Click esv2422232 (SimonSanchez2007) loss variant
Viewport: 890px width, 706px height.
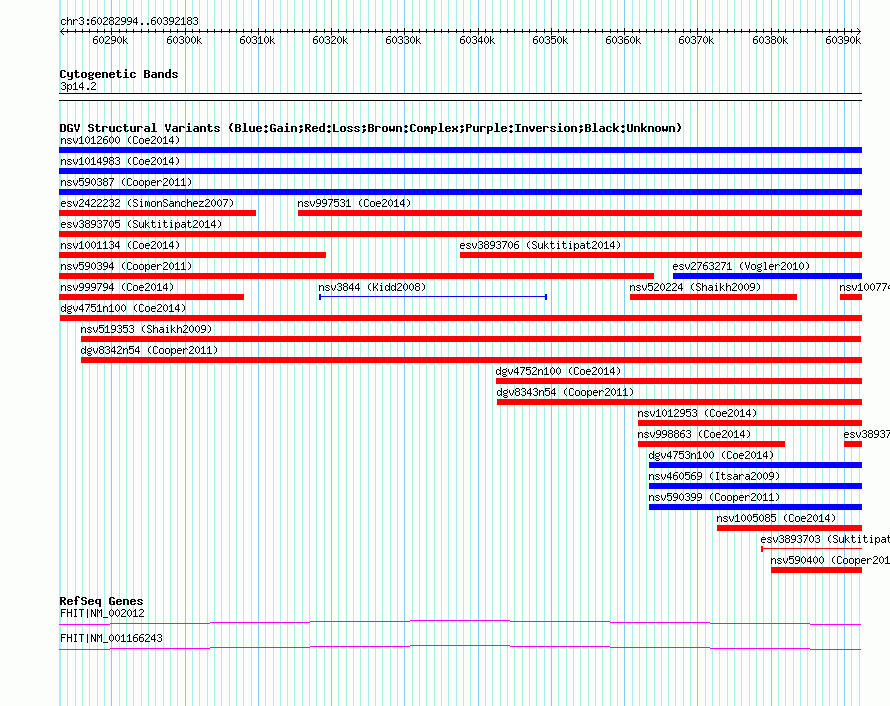[147, 203]
